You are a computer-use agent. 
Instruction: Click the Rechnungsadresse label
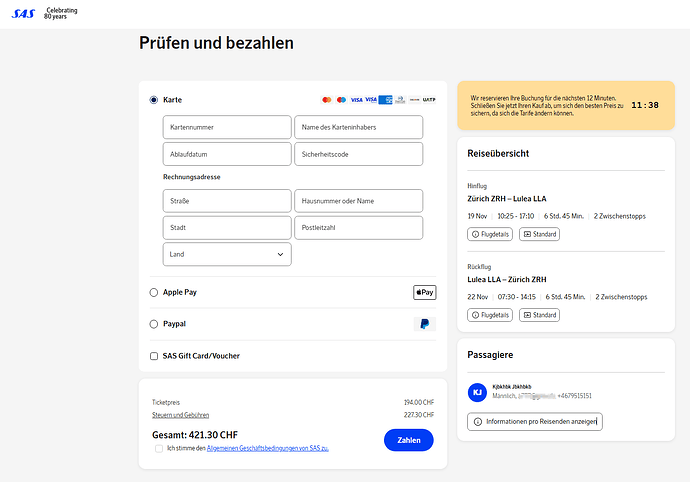click(x=192, y=177)
